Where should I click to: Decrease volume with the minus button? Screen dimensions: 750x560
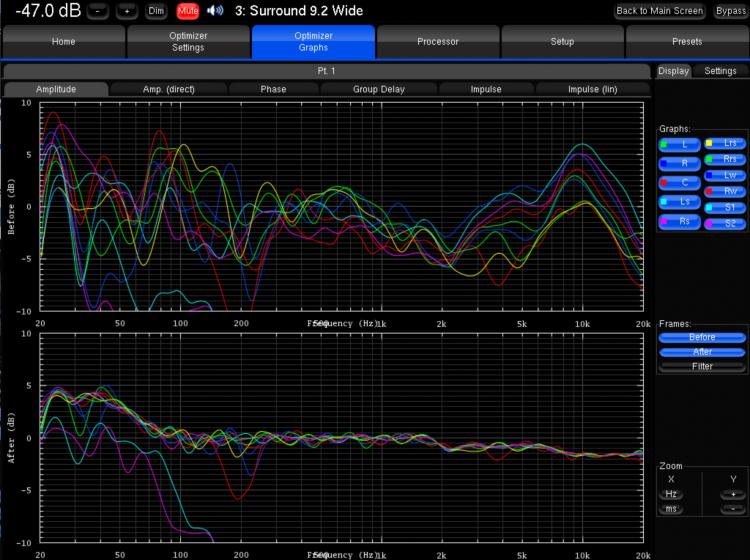point(98,11)
